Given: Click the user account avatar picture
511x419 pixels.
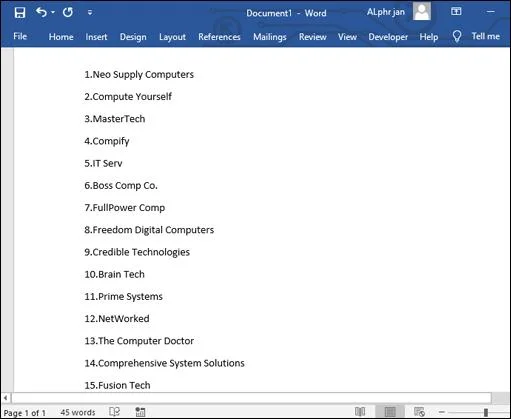Looking at the screenshot, I should [422, 11].
